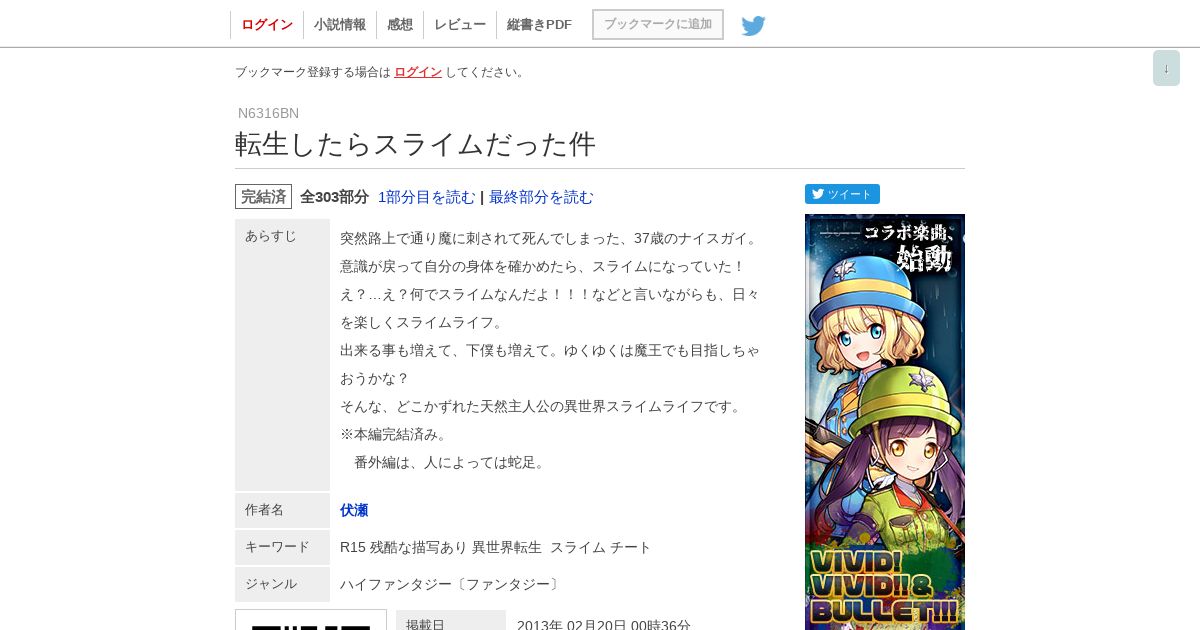Click the ツイート tweet button
This screenshot has height=630, width=1200.
(x=842, y=194)
